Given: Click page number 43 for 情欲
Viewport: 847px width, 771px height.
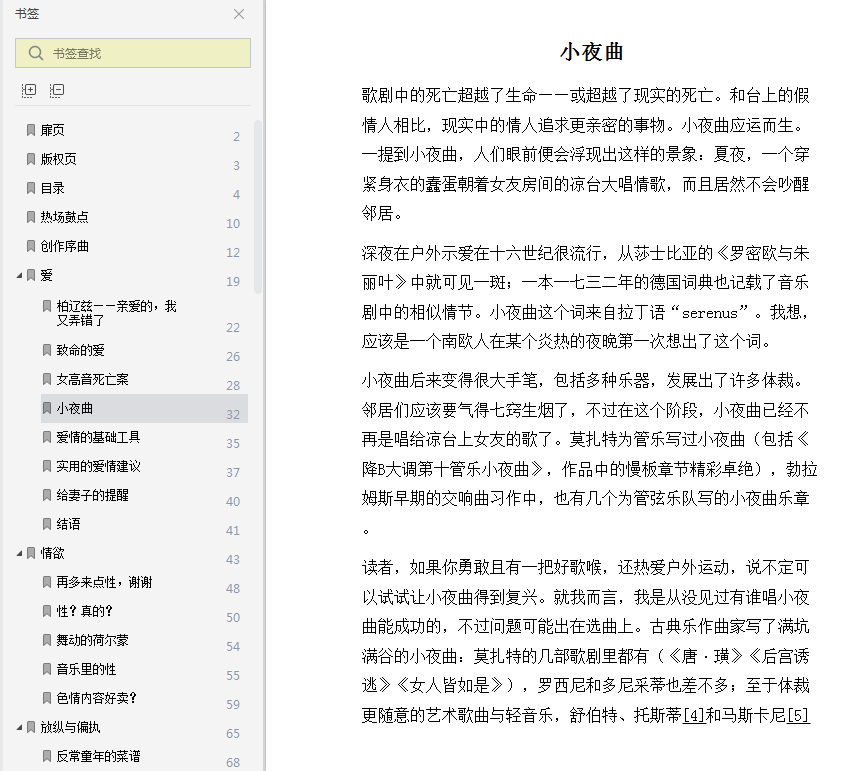Looking at the screenshot, I should point(233,560).
